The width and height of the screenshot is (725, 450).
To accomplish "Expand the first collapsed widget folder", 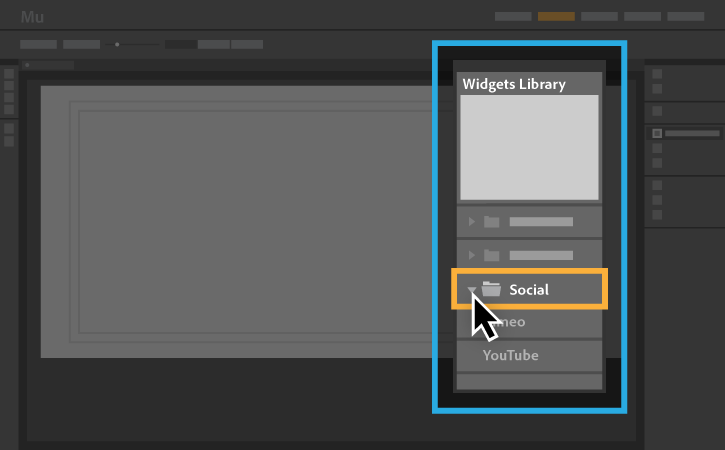I will point(472,222).
